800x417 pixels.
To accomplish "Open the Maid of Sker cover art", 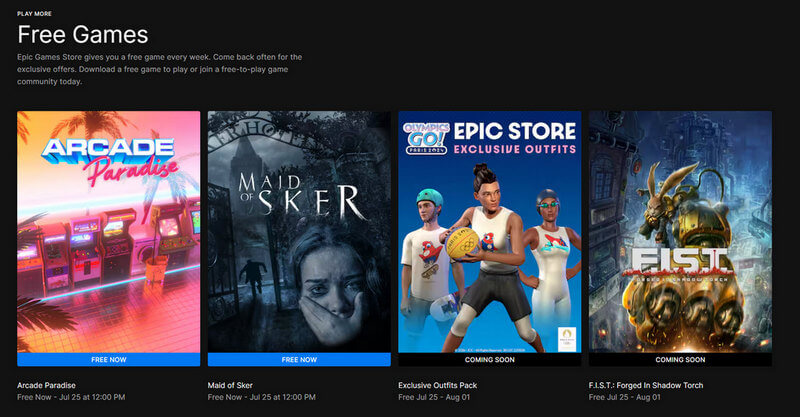I will point(299,232).
